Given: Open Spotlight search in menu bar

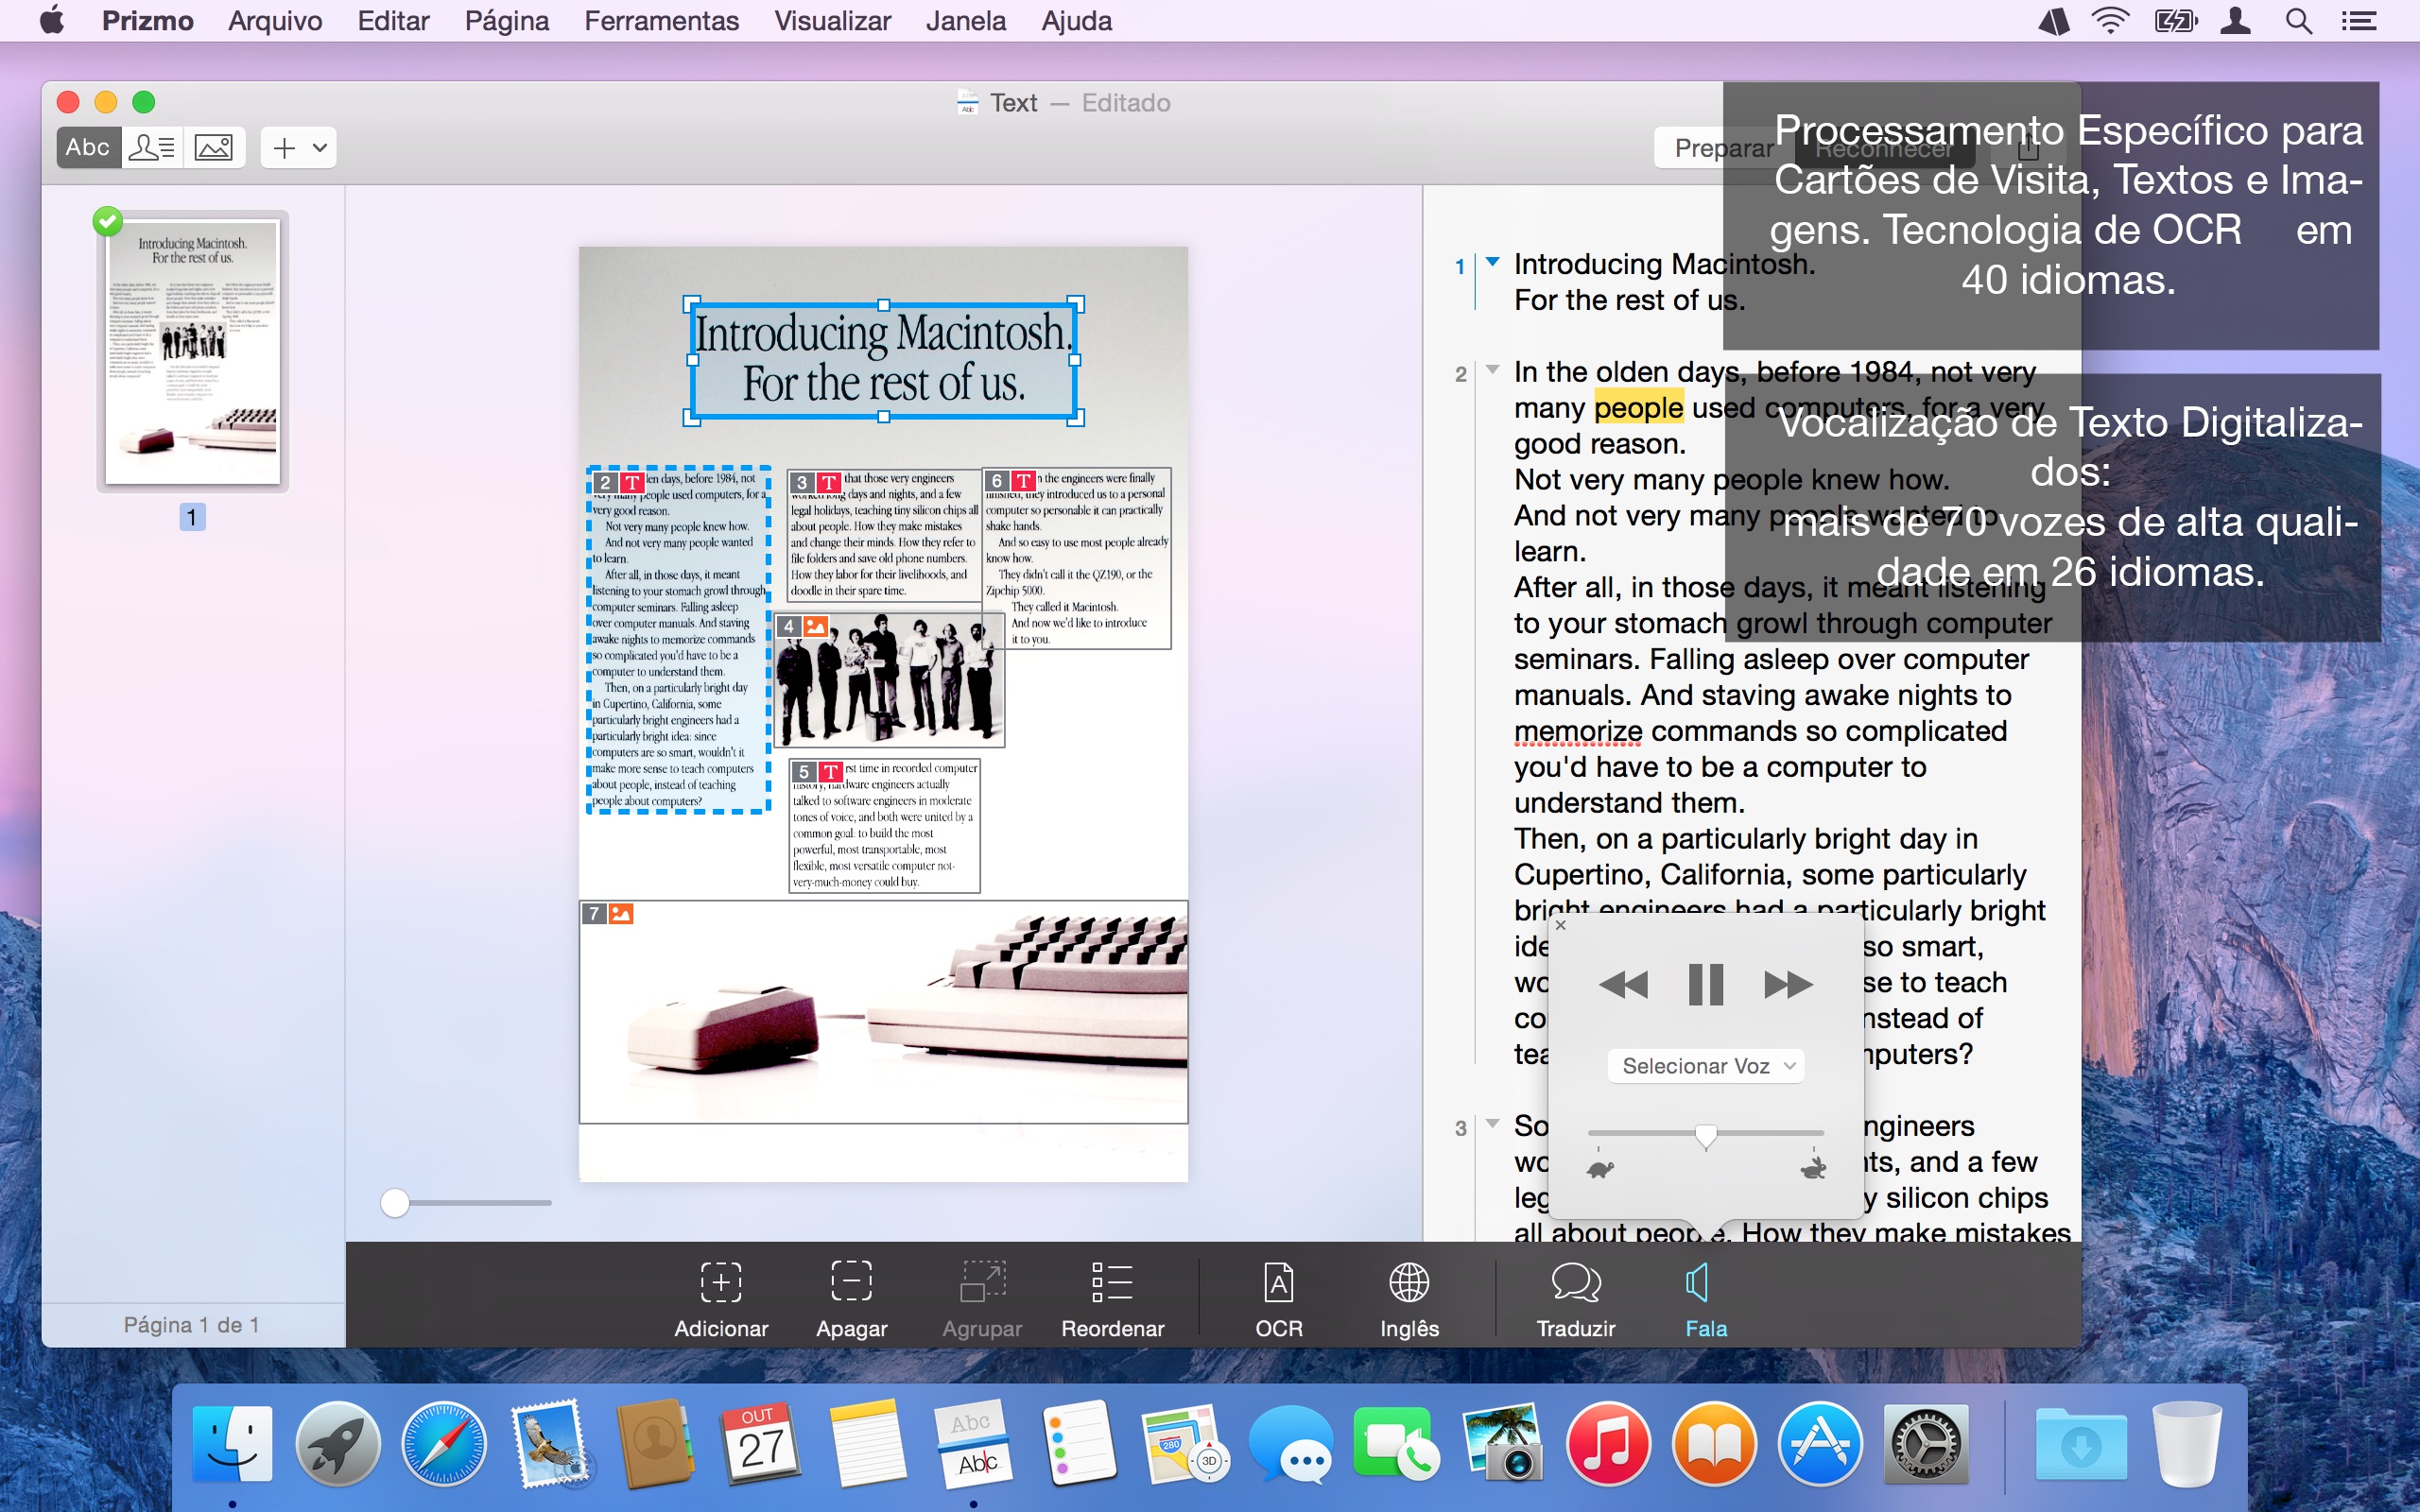Looking at the screenshot, I should pyautogui.click(x=2298, y=21).
